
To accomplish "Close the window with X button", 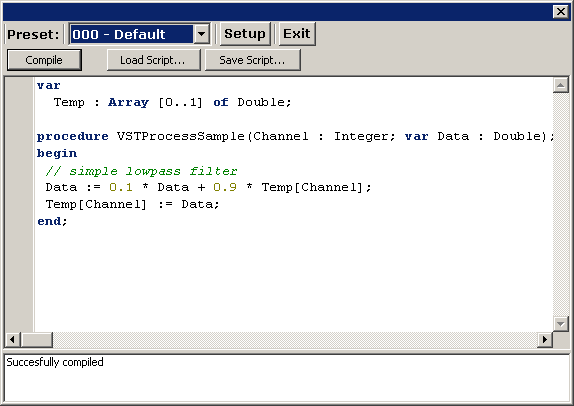I will 560,11.
